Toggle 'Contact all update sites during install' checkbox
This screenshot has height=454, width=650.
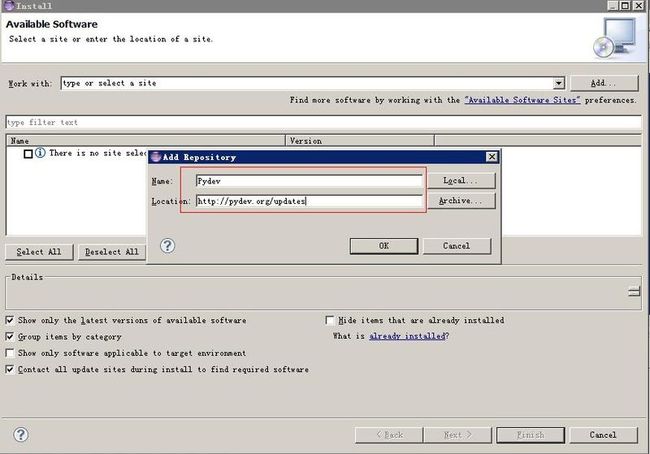point(10,369)
